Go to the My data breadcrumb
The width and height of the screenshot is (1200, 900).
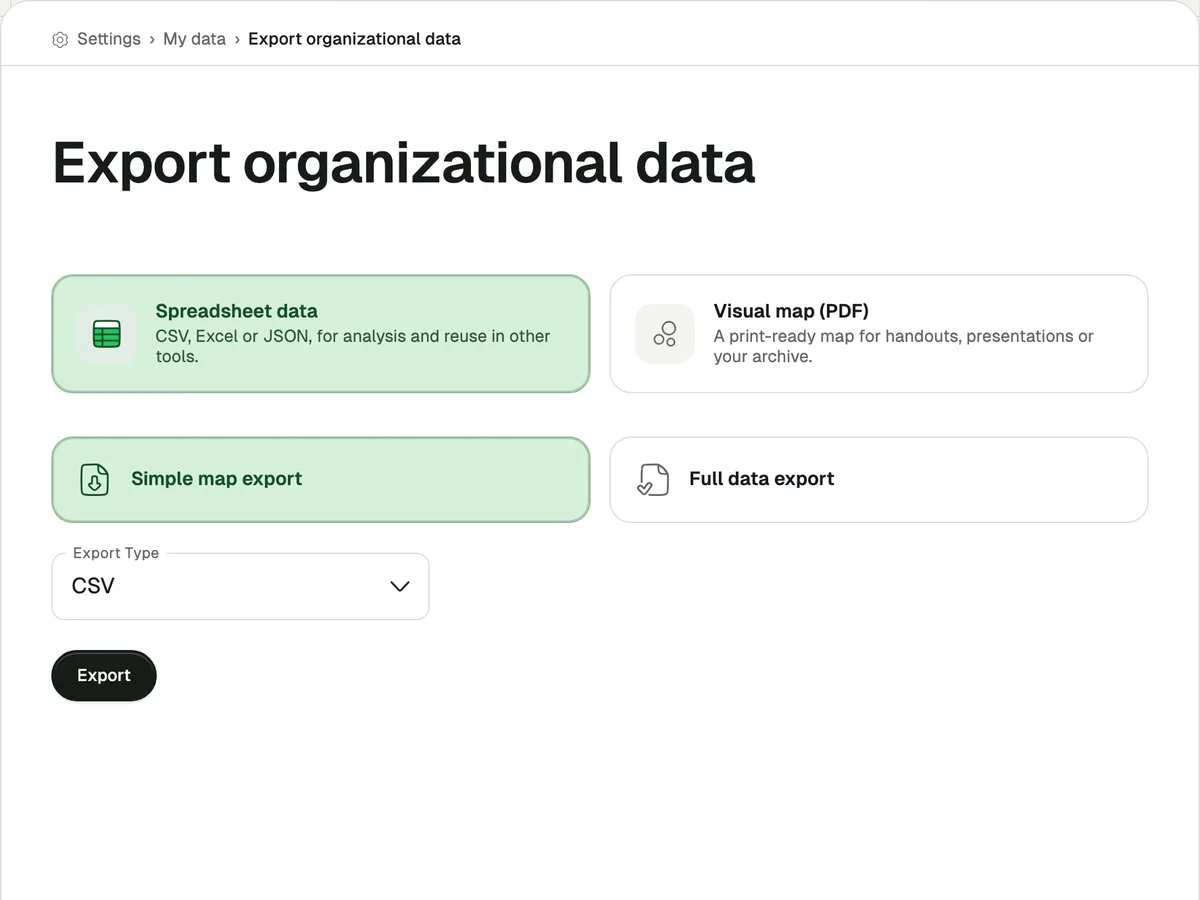pos(195,39)
